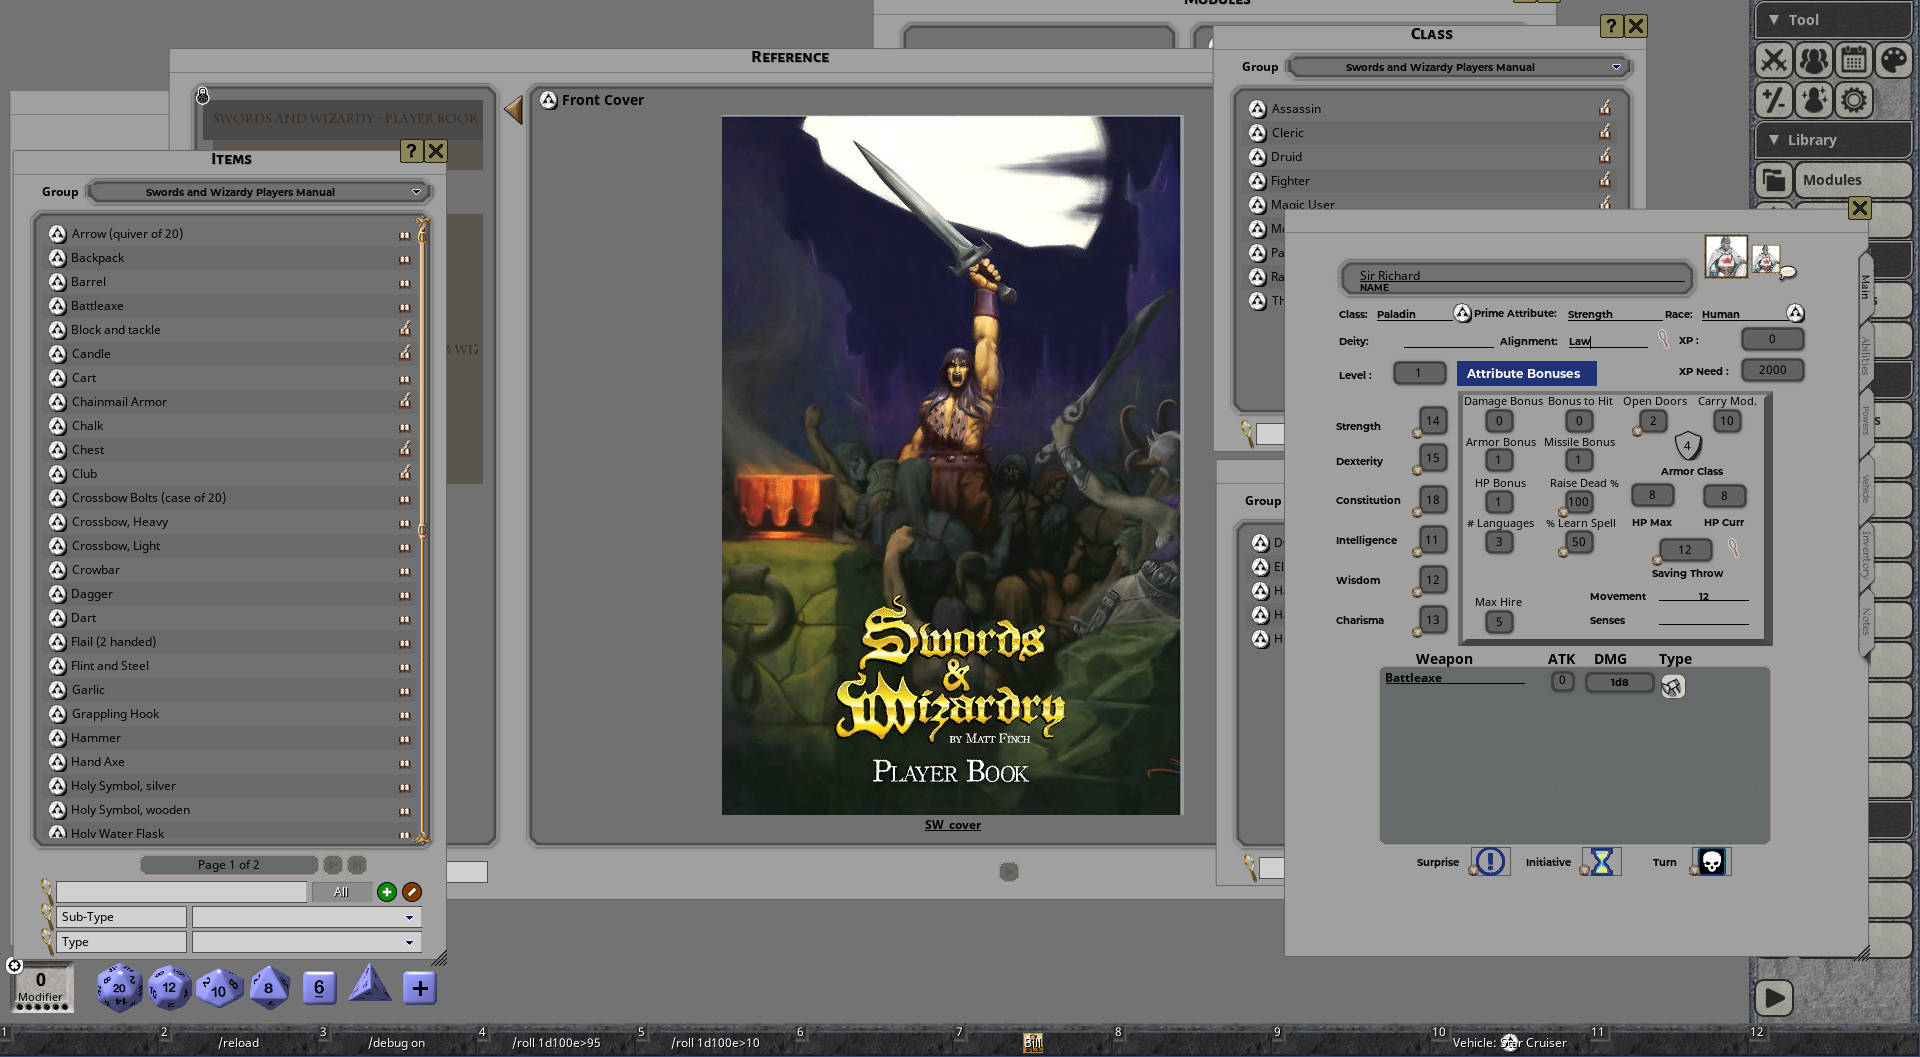Viewport: 1920px width, 1057px height.
Task: Click the Sir Richard name field
Action: 1516,278
